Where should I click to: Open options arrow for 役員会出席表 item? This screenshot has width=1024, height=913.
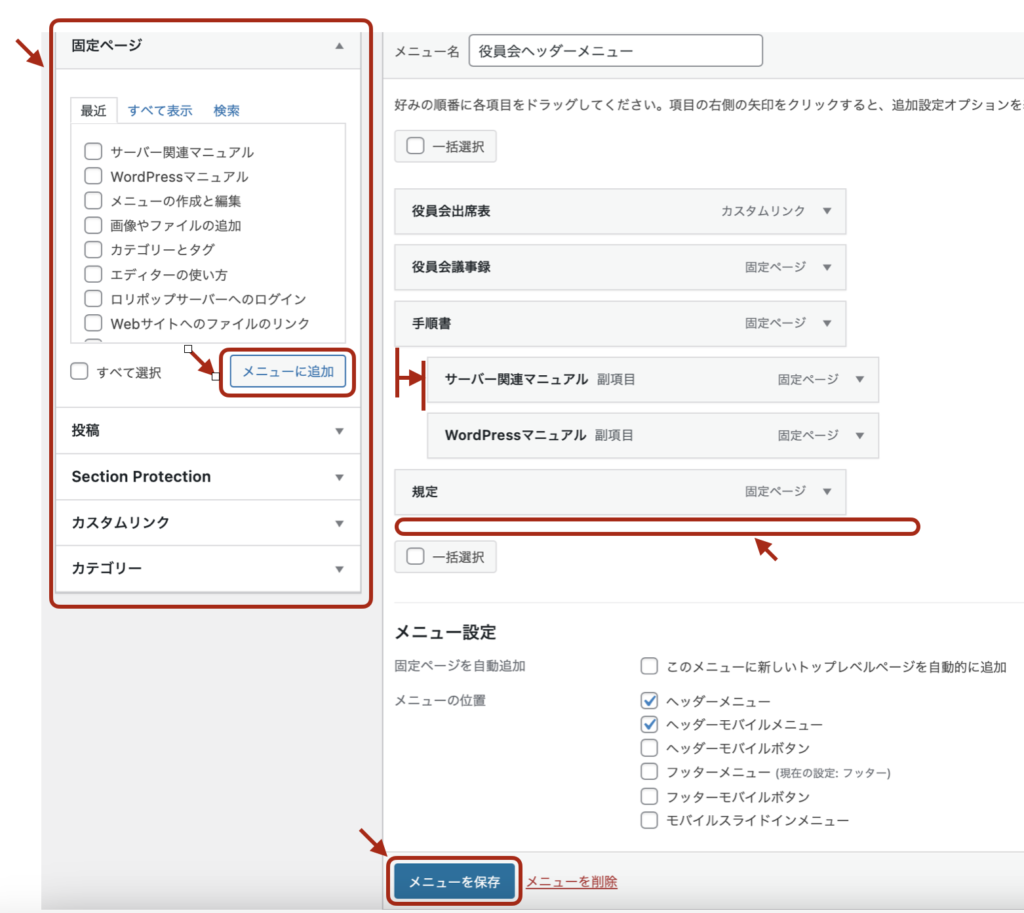coord(826,211)
